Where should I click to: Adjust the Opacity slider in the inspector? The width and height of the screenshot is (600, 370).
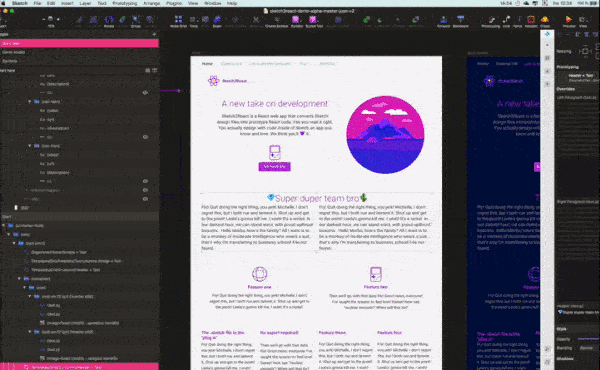[589, 339]
